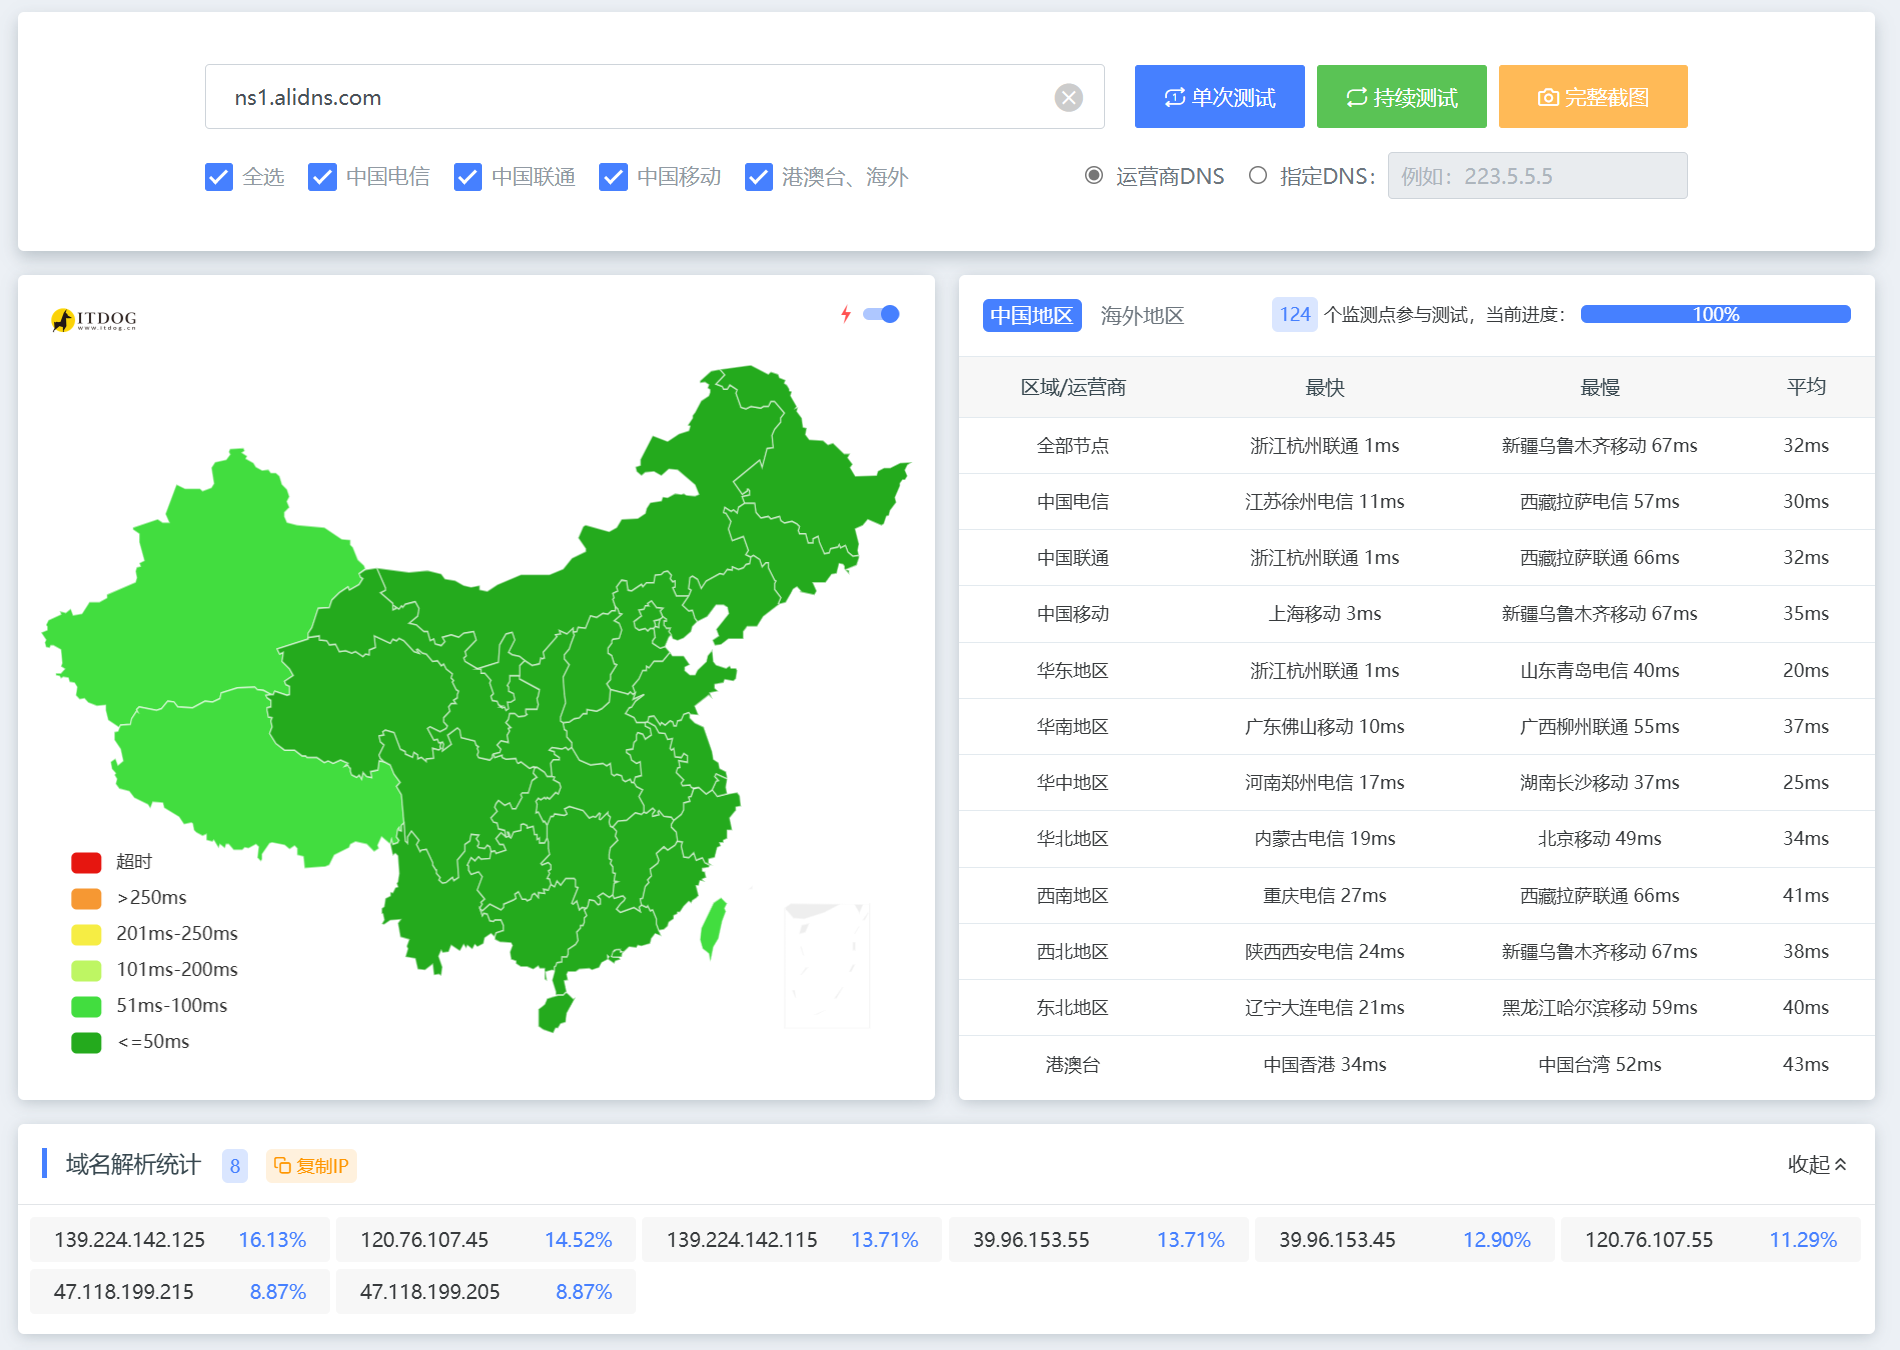Click the 11.29% percentage value
1900x1350 pixels.
(1803, 1240)
